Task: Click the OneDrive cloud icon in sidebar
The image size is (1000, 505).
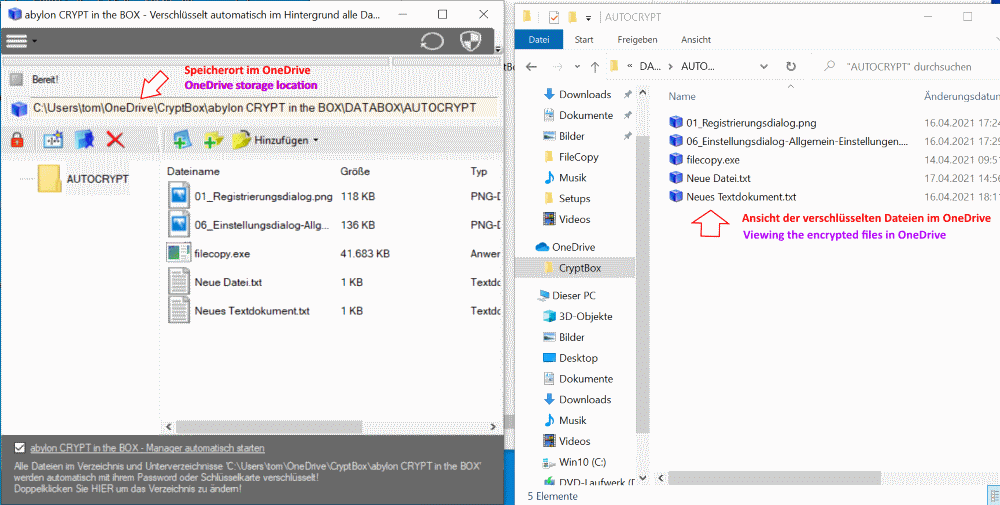Action: [x=541, y=247]
